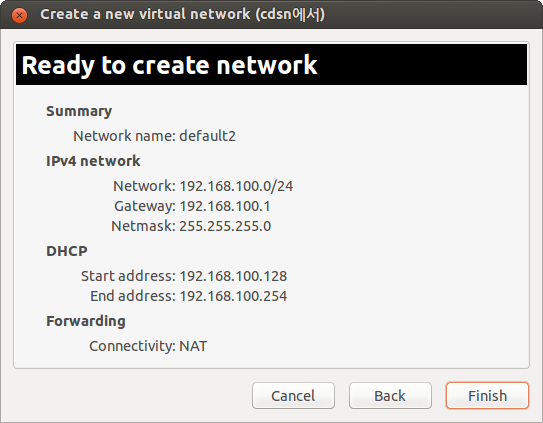Image resolution: width=543 pixels, height=423 pixels.
Task: Click 'Start address: 192.168.100.128' line
Action: 184,276
